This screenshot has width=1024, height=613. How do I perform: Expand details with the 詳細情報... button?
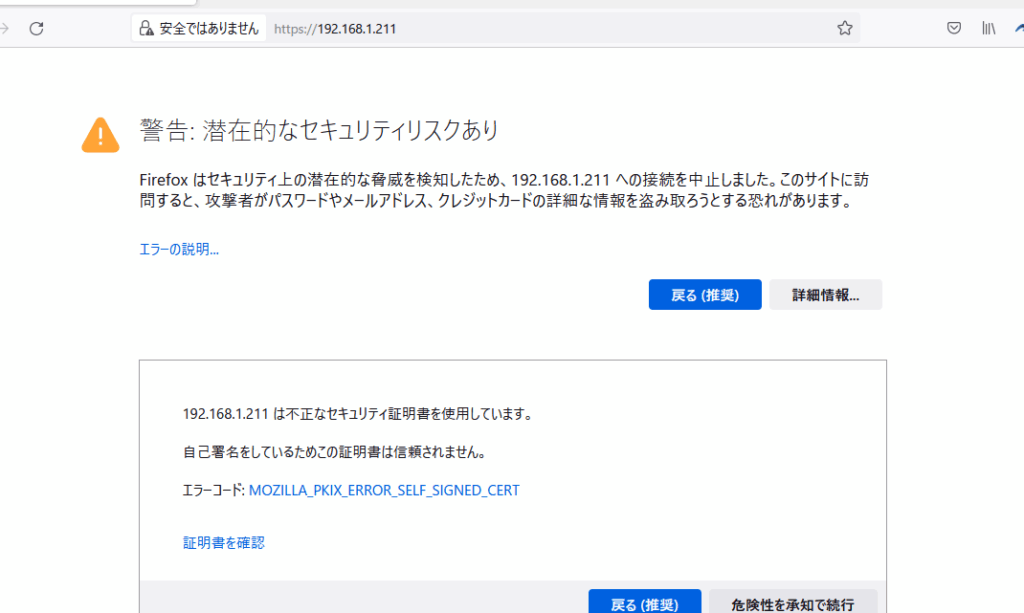825,295
